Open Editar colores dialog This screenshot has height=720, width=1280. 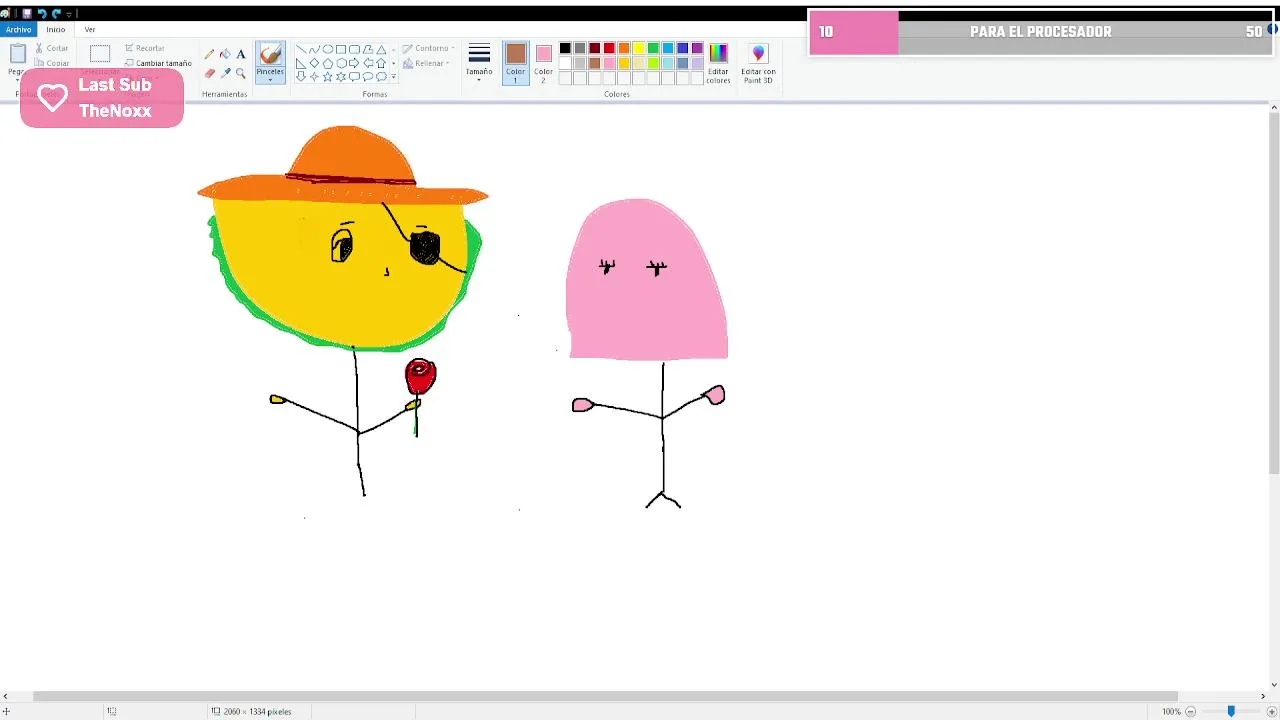coord(718,62)
